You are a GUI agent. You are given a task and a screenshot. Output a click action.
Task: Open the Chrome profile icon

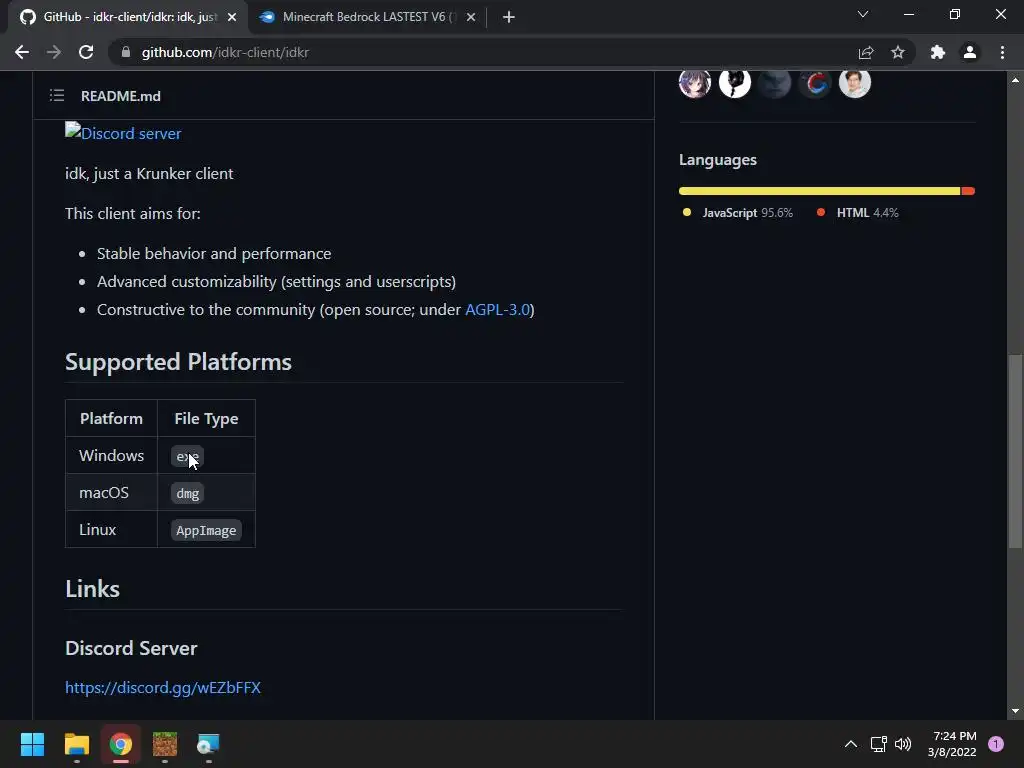[970, 52]
